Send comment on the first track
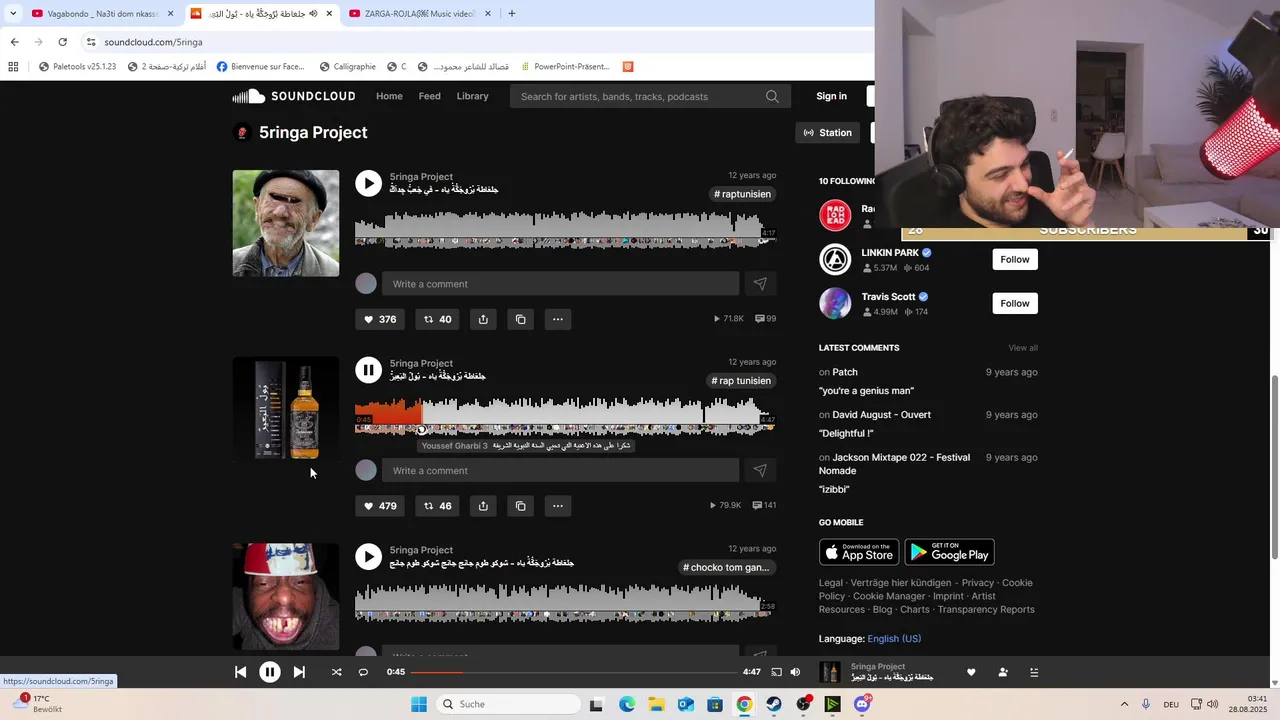The width and height of the screenshot is (1280, 720). click(760, 284)
